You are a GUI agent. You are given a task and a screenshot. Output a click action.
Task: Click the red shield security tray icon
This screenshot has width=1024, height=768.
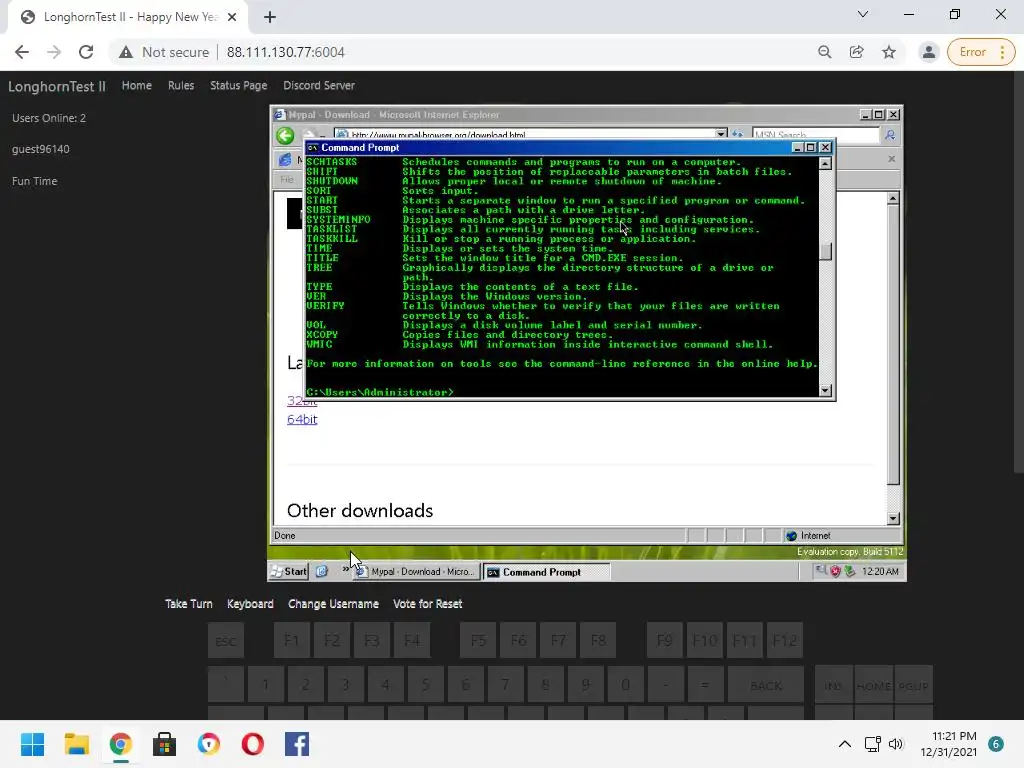coord(835,571)
